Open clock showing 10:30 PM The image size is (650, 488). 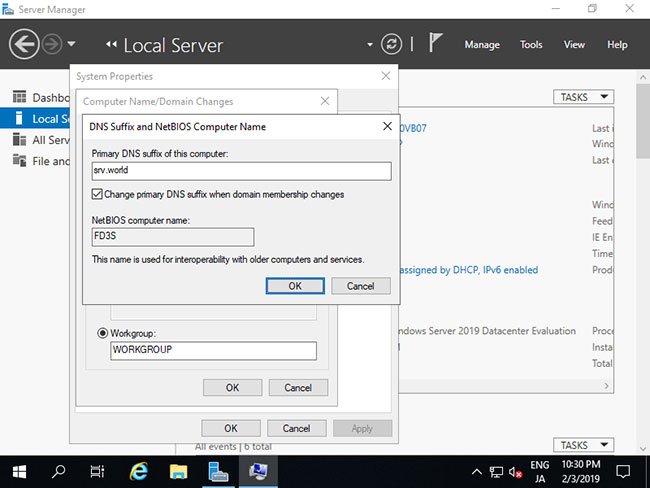point(581,471)
